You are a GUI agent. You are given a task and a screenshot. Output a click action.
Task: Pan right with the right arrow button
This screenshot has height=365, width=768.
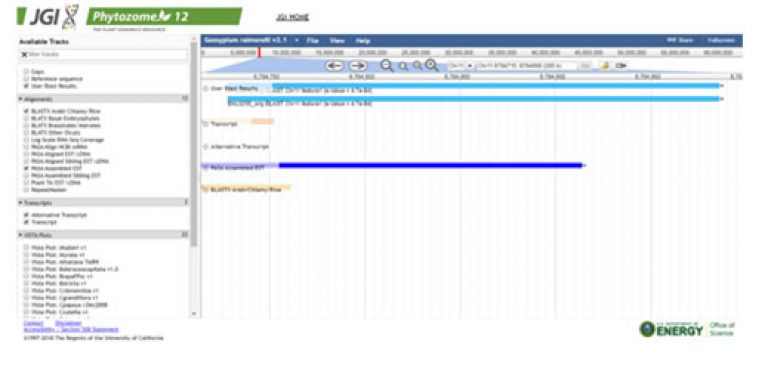coord(358,65)
